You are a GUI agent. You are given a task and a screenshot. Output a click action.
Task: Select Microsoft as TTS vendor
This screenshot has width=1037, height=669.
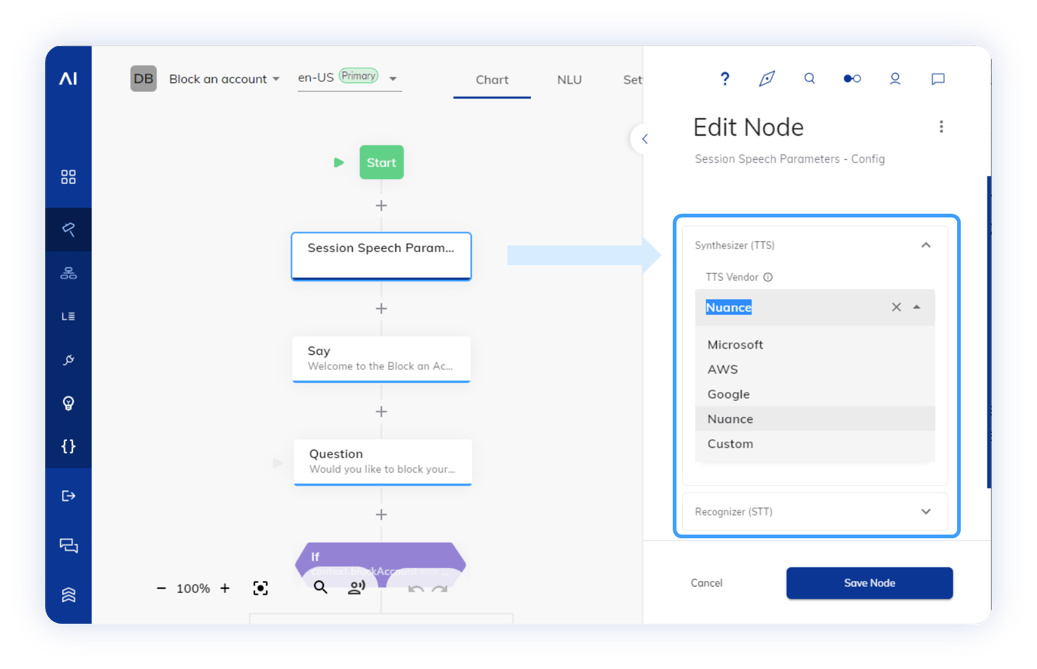815,344
